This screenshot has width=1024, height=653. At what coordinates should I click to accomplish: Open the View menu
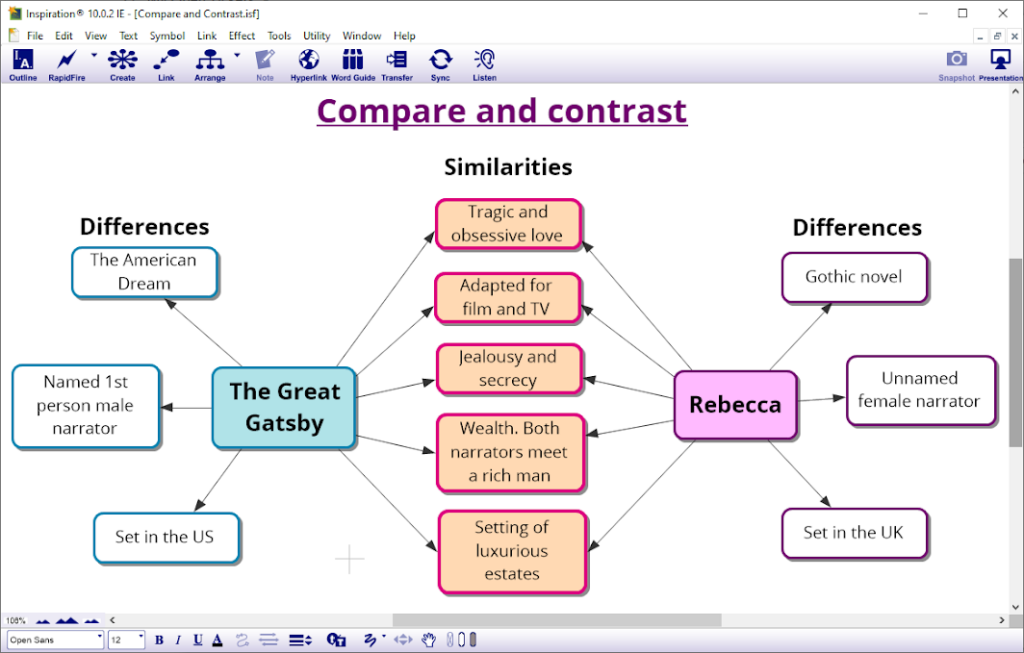click(95, 36)
